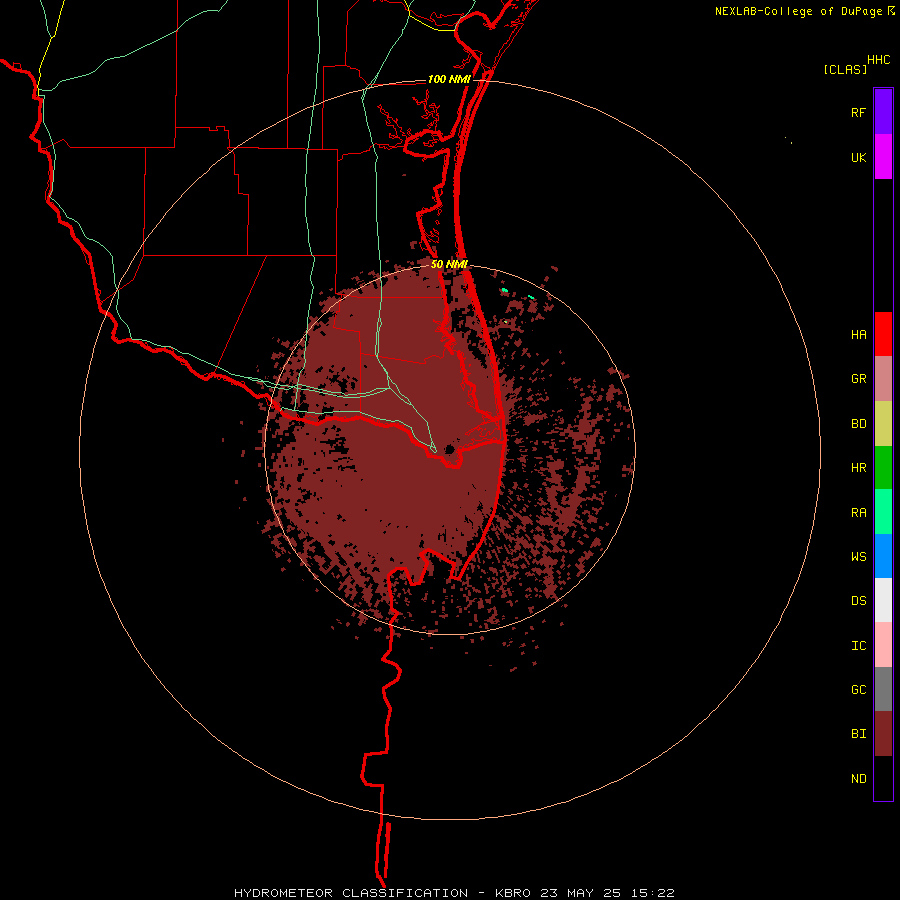Click the NEXLAB-College of DuPage watermark text
The image size is (900, 900).
pyautogui.click(x=798, y=11)
